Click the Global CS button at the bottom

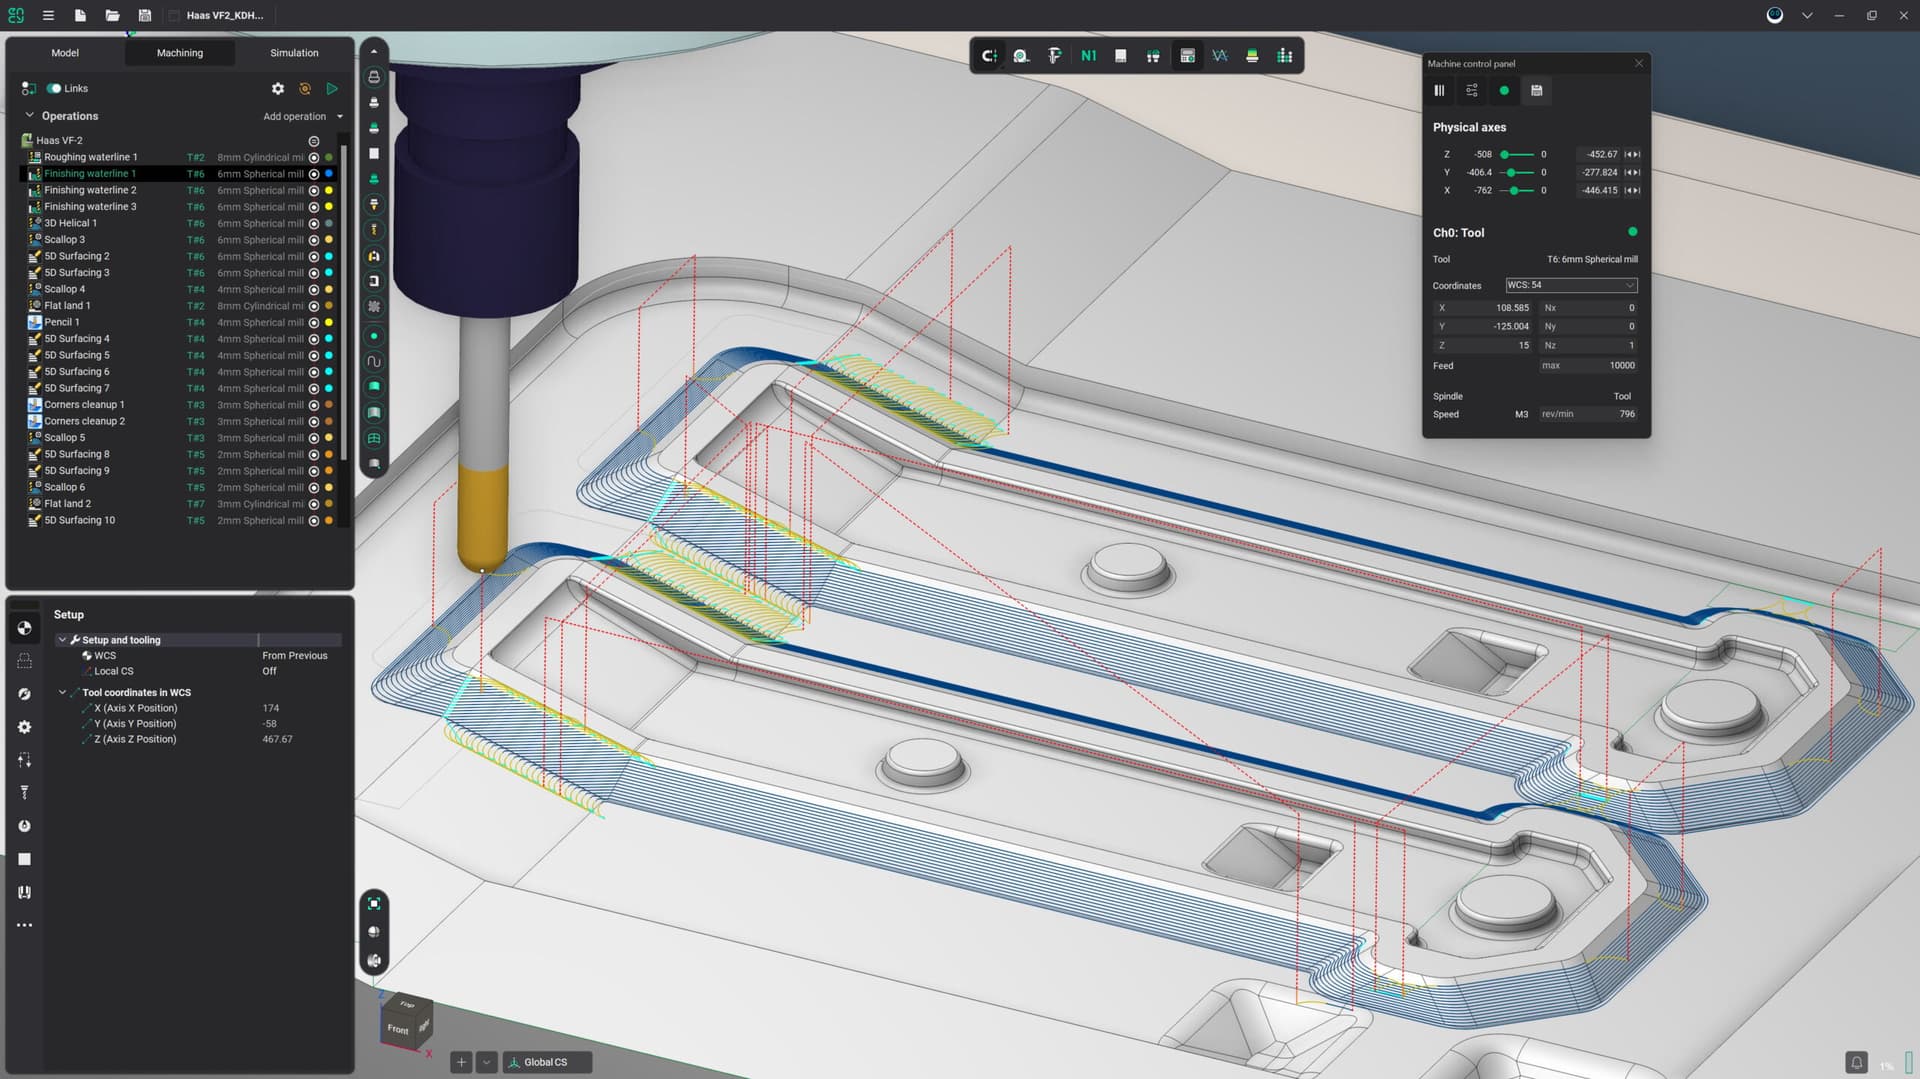click(x=547, y=1062)
